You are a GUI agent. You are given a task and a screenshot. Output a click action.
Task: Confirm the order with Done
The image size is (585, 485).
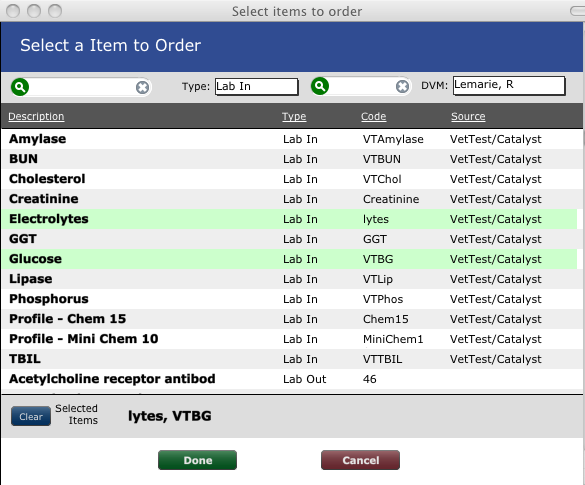(197, 460)
